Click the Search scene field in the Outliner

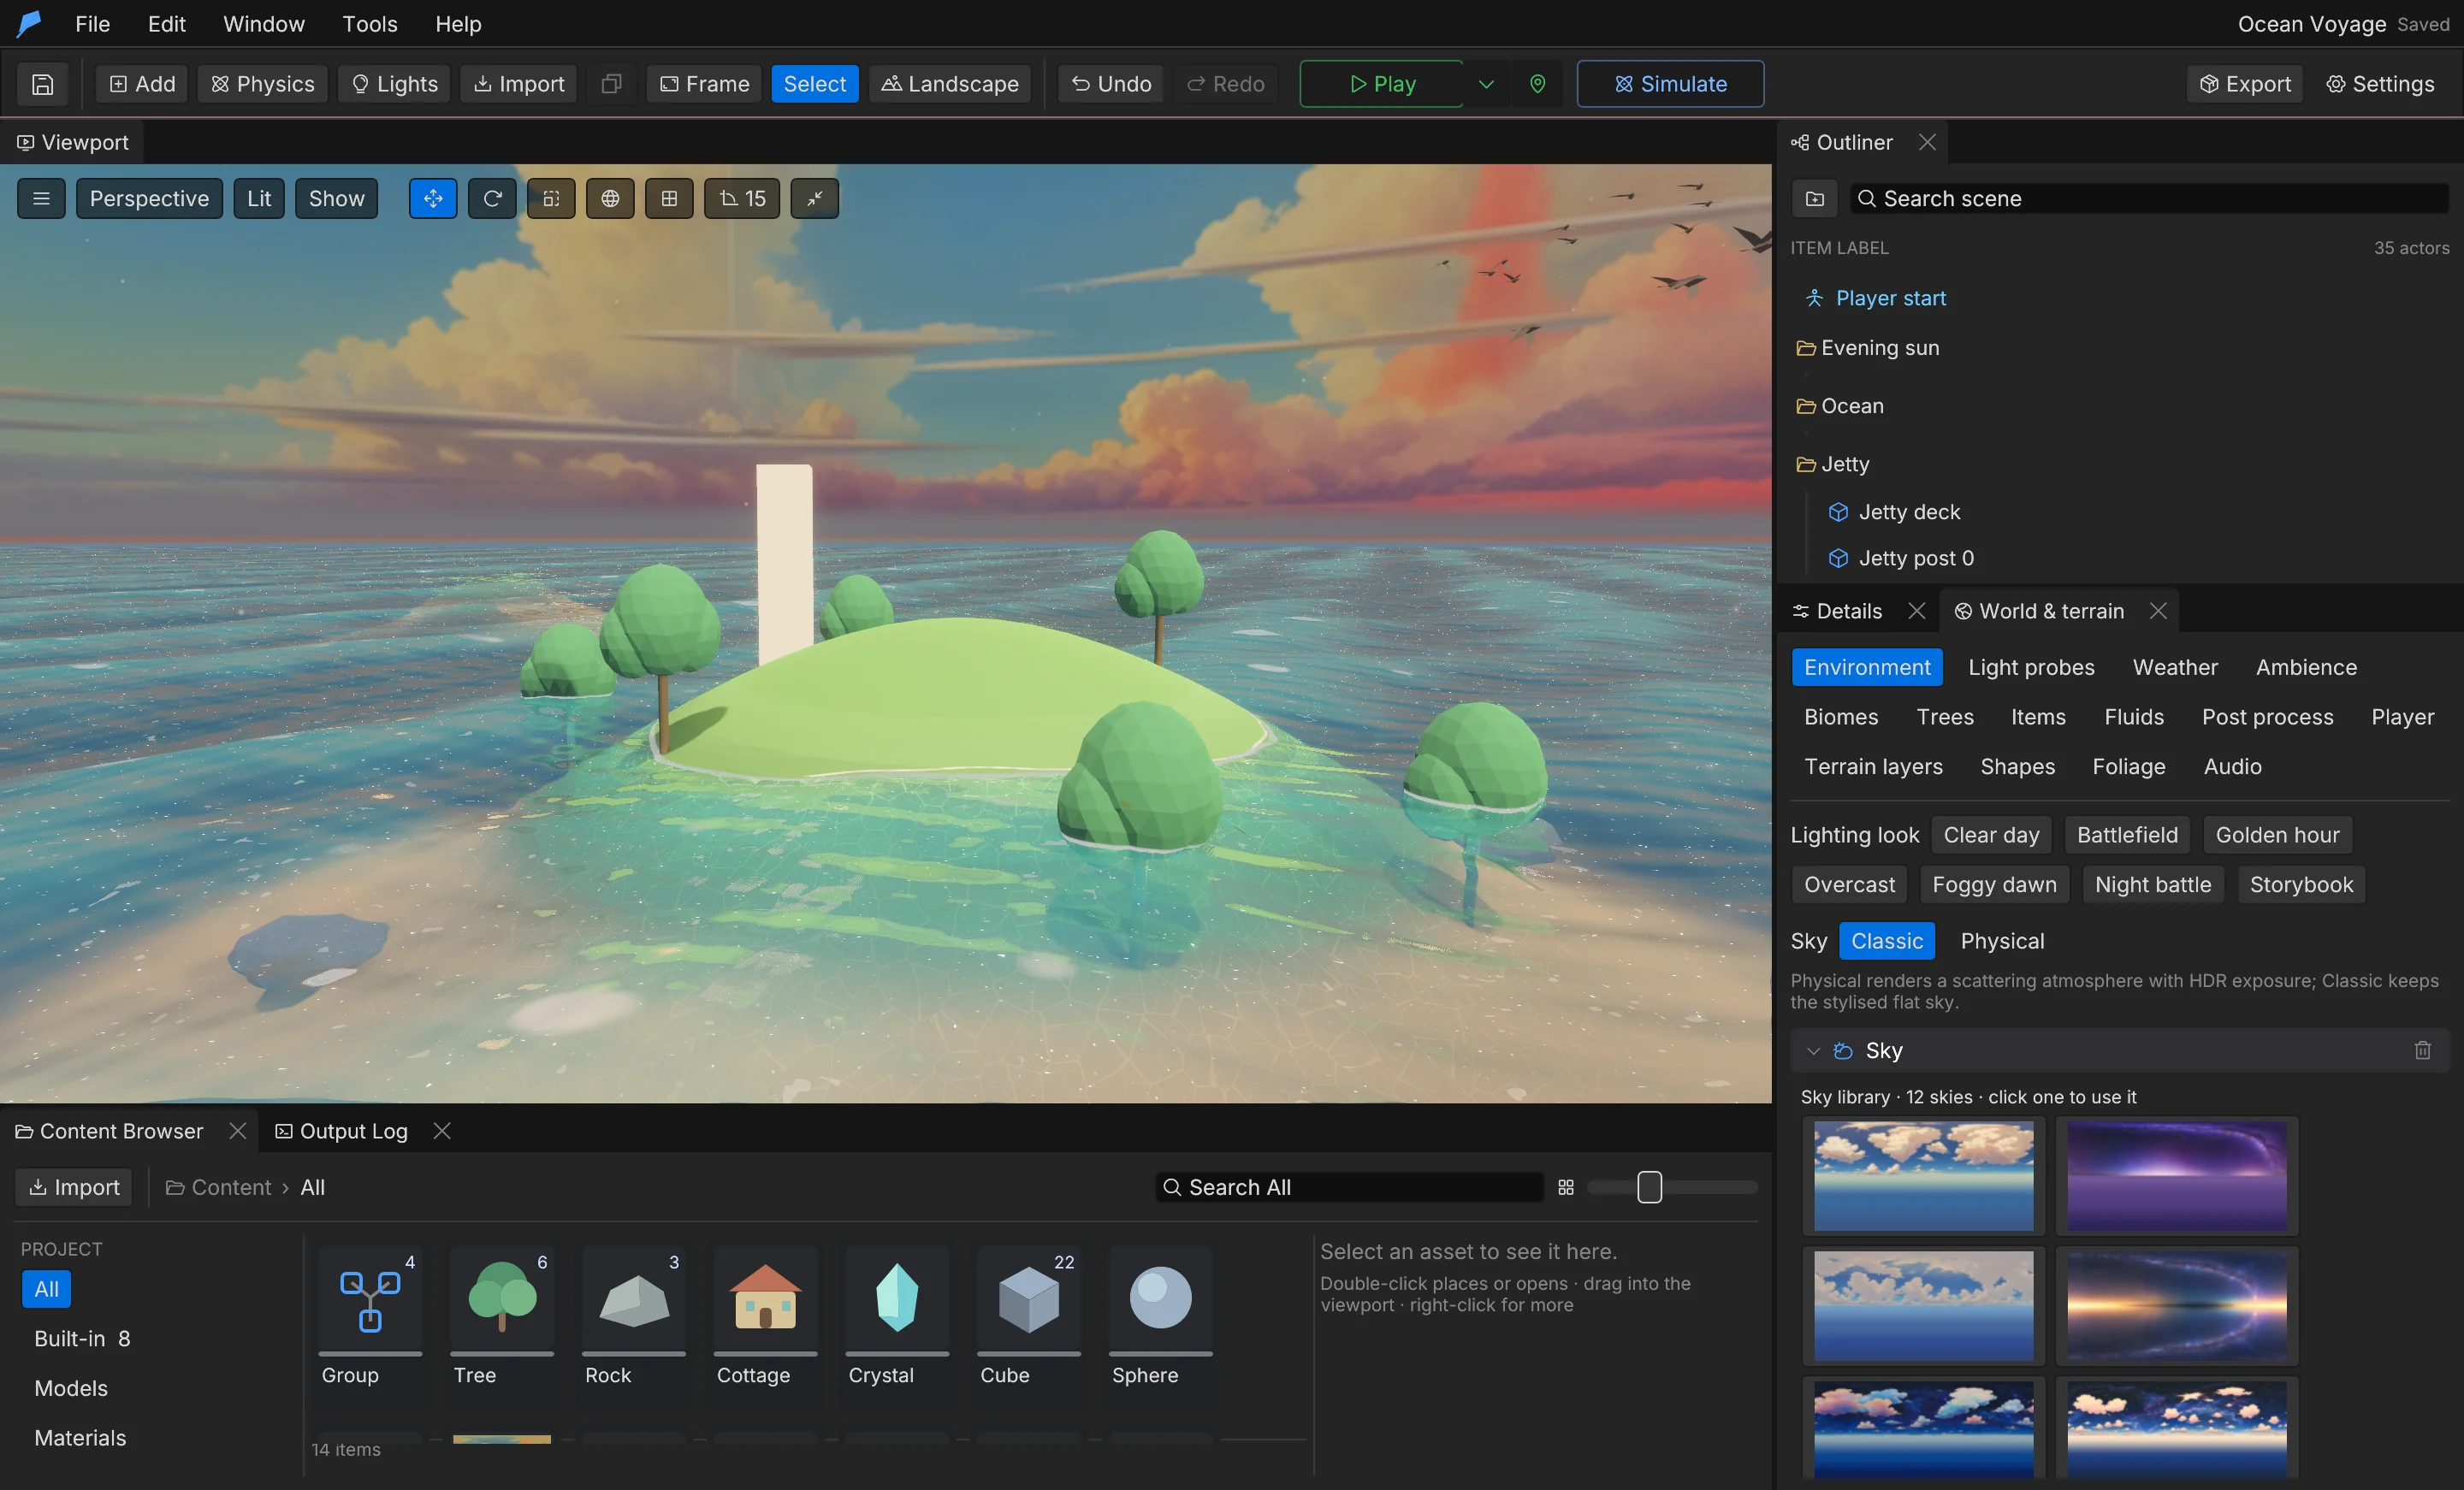2148,198
